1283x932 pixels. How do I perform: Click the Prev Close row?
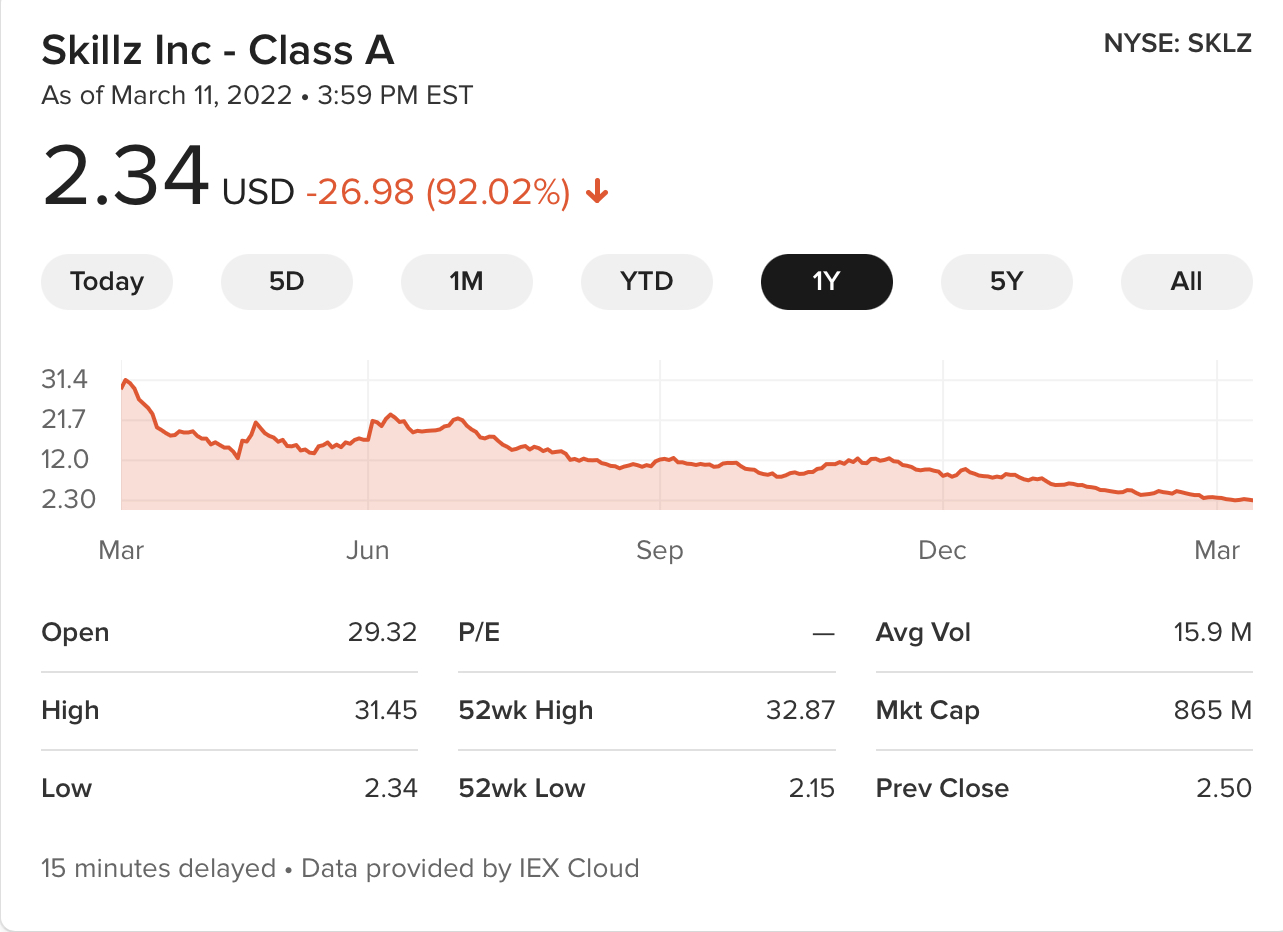point(1063,788)
